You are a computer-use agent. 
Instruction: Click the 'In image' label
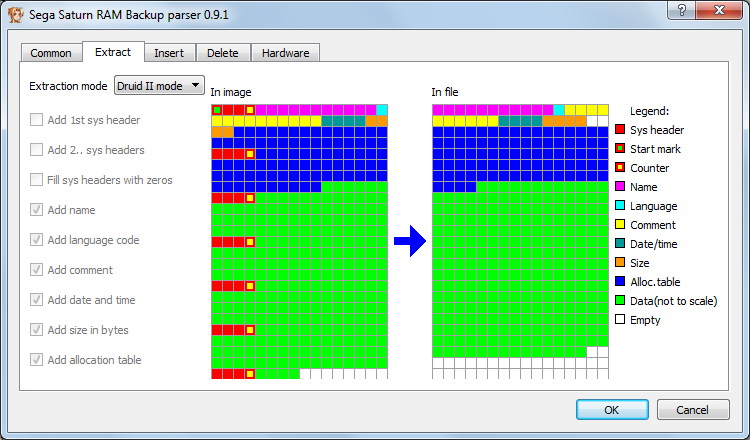click(231, 92)
